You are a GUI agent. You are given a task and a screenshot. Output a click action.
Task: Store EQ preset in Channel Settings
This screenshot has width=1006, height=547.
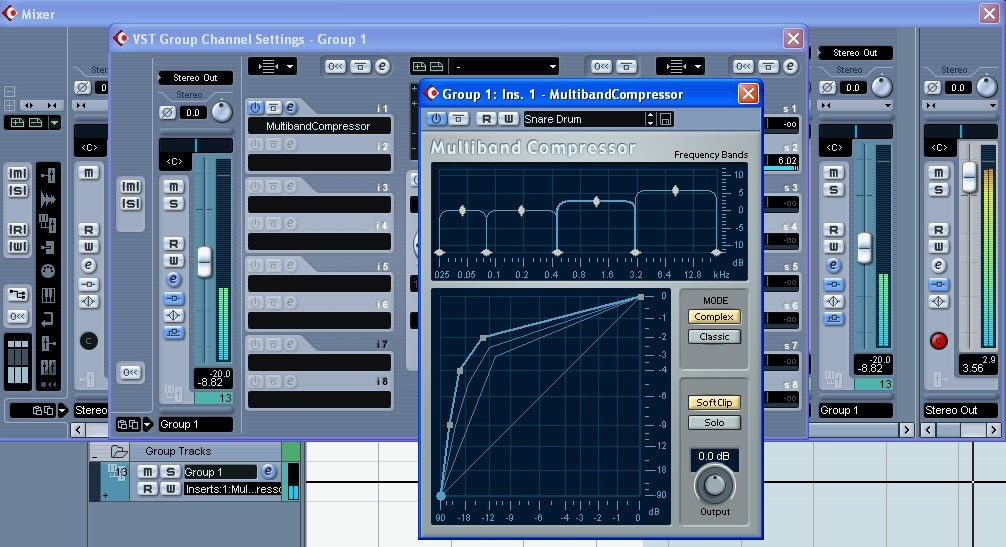tap(419, 66)
